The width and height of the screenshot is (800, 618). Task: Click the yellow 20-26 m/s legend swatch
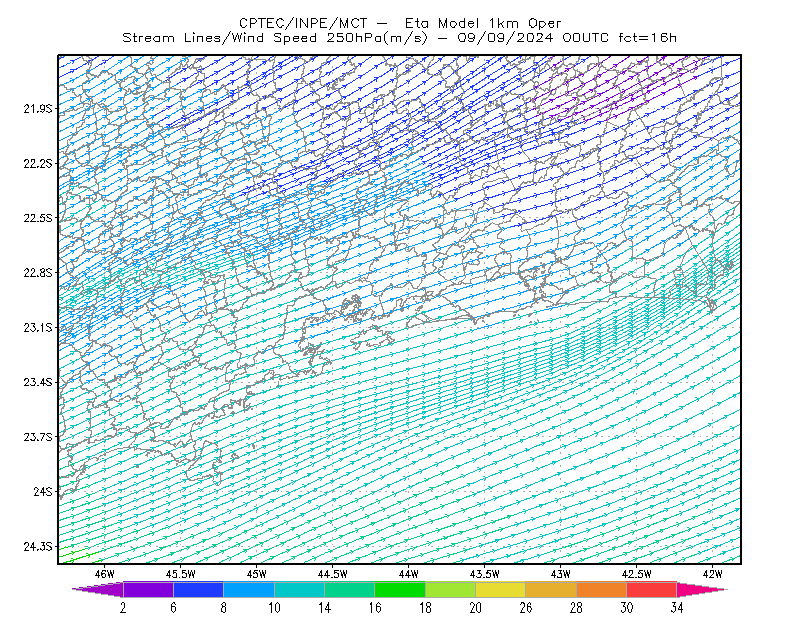pos(501,589)
